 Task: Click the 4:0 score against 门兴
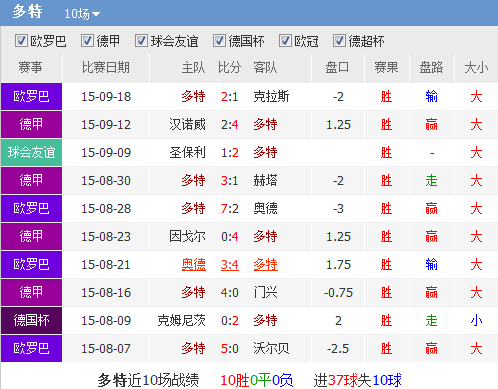(230, 293)
